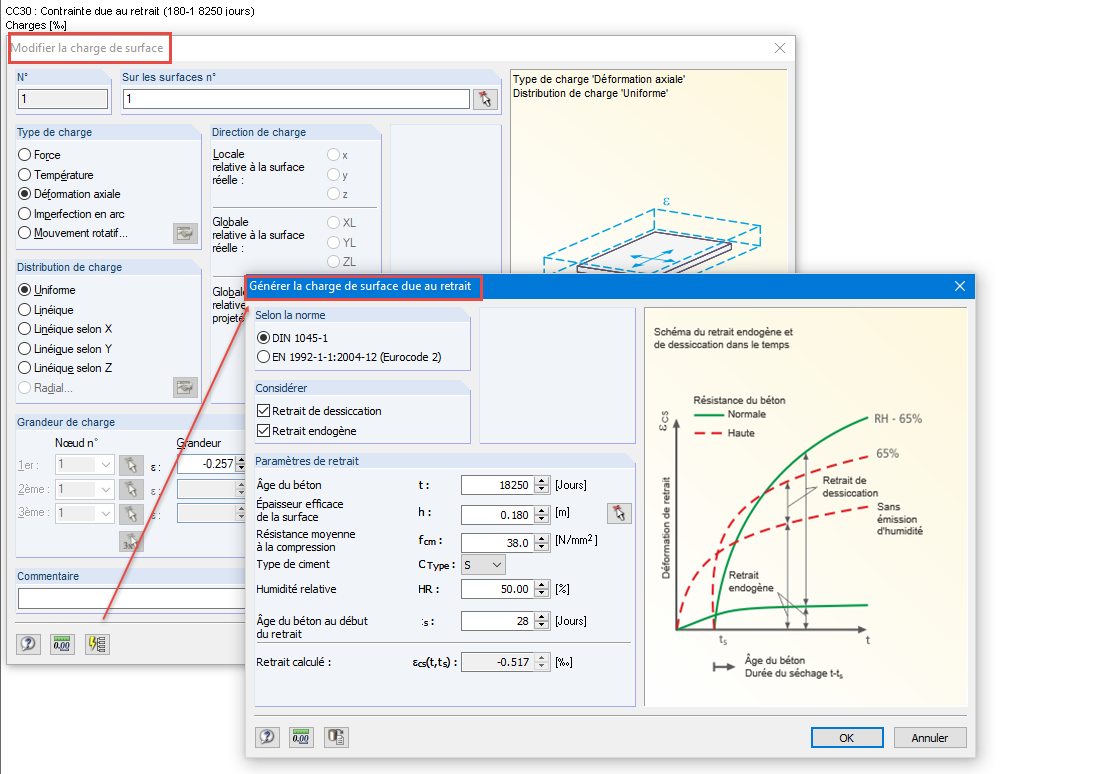Image resolution: width=1116 pixels, height=774 pixels.
Task: Click the humidity field showing 50.00
Action: (x=498, y=589)
